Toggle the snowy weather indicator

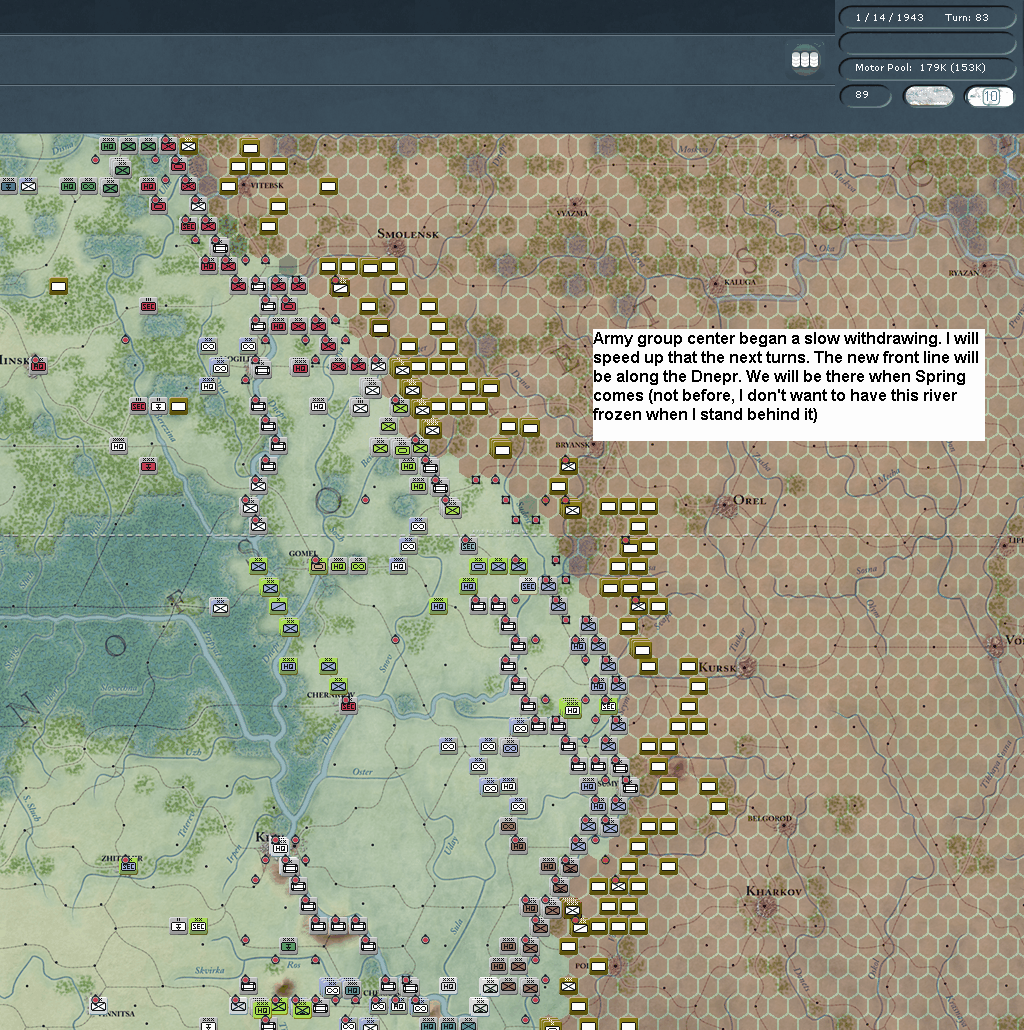pos(928,97)
